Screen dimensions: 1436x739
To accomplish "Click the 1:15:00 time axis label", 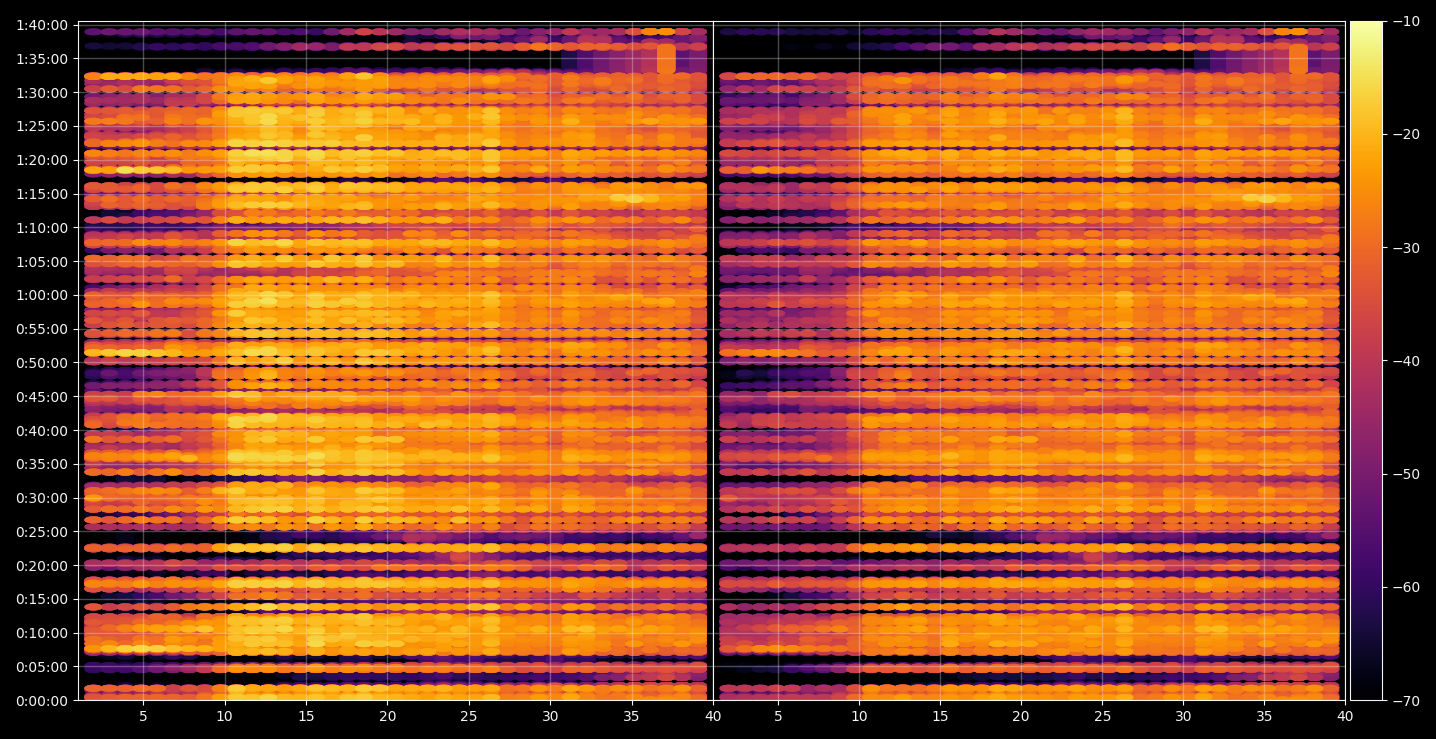I will (x=42, y=193).
